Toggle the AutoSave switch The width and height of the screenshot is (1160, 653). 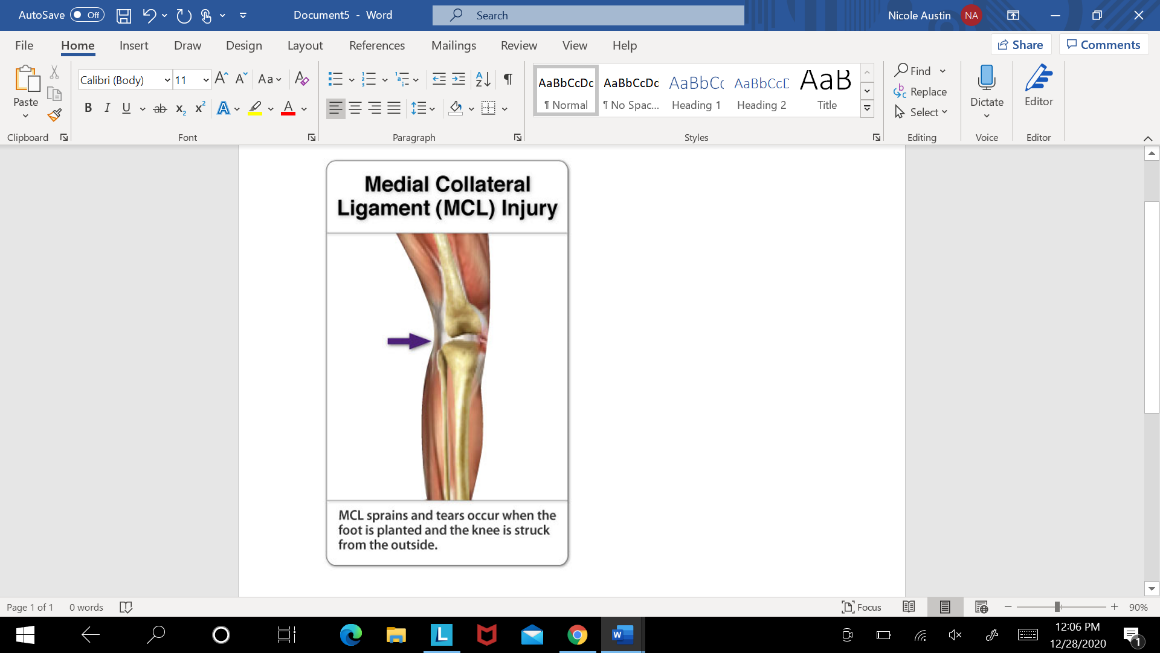click(x=87, y=15)
